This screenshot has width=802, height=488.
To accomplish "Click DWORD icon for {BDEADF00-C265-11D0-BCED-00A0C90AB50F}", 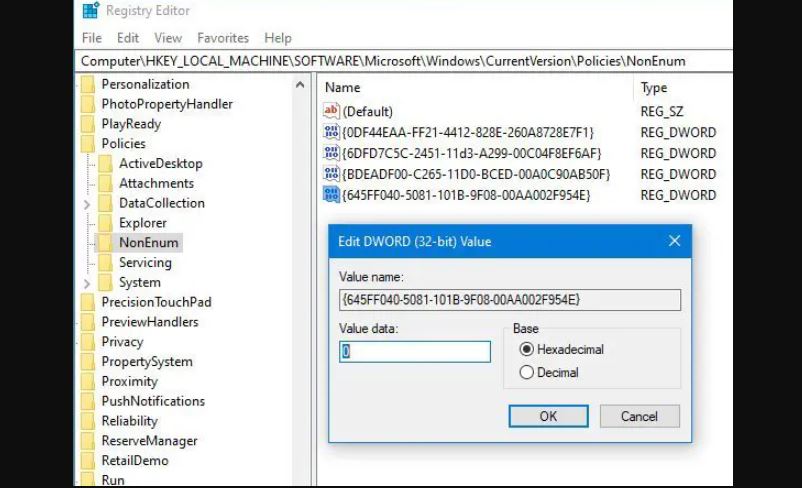I will [x=331, y=174].
